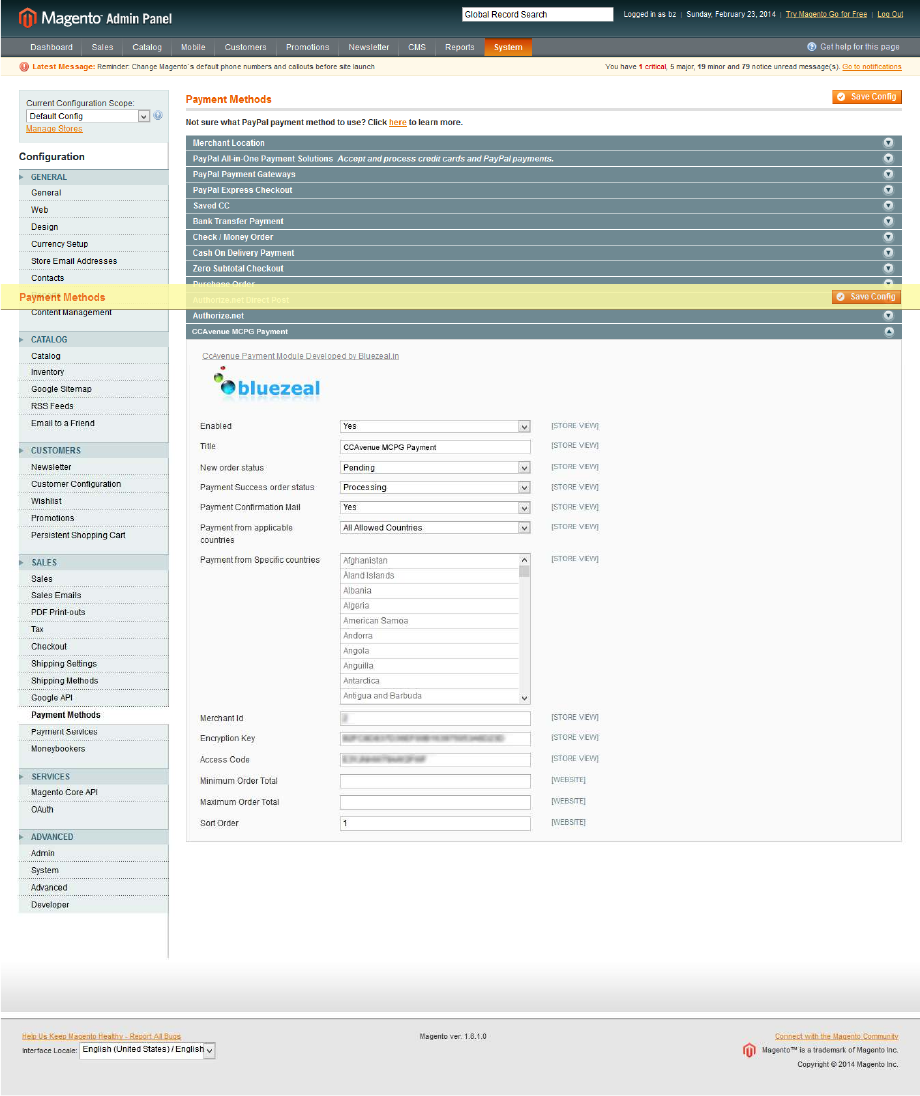Viewport: 920px width, 1096px height.
Task: Open the Enabled dropdown
Action: coord(435,426)
